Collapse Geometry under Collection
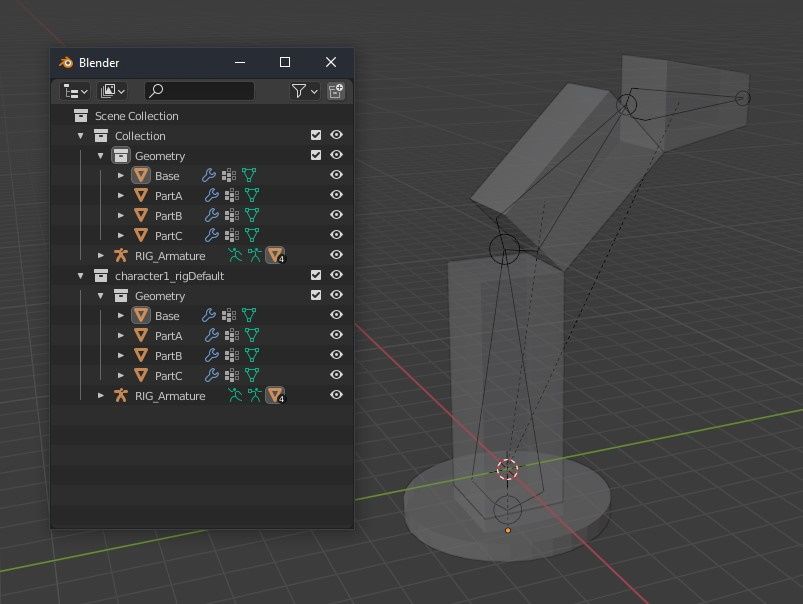Screen dimensions: 803x604 tap(100, 156)
